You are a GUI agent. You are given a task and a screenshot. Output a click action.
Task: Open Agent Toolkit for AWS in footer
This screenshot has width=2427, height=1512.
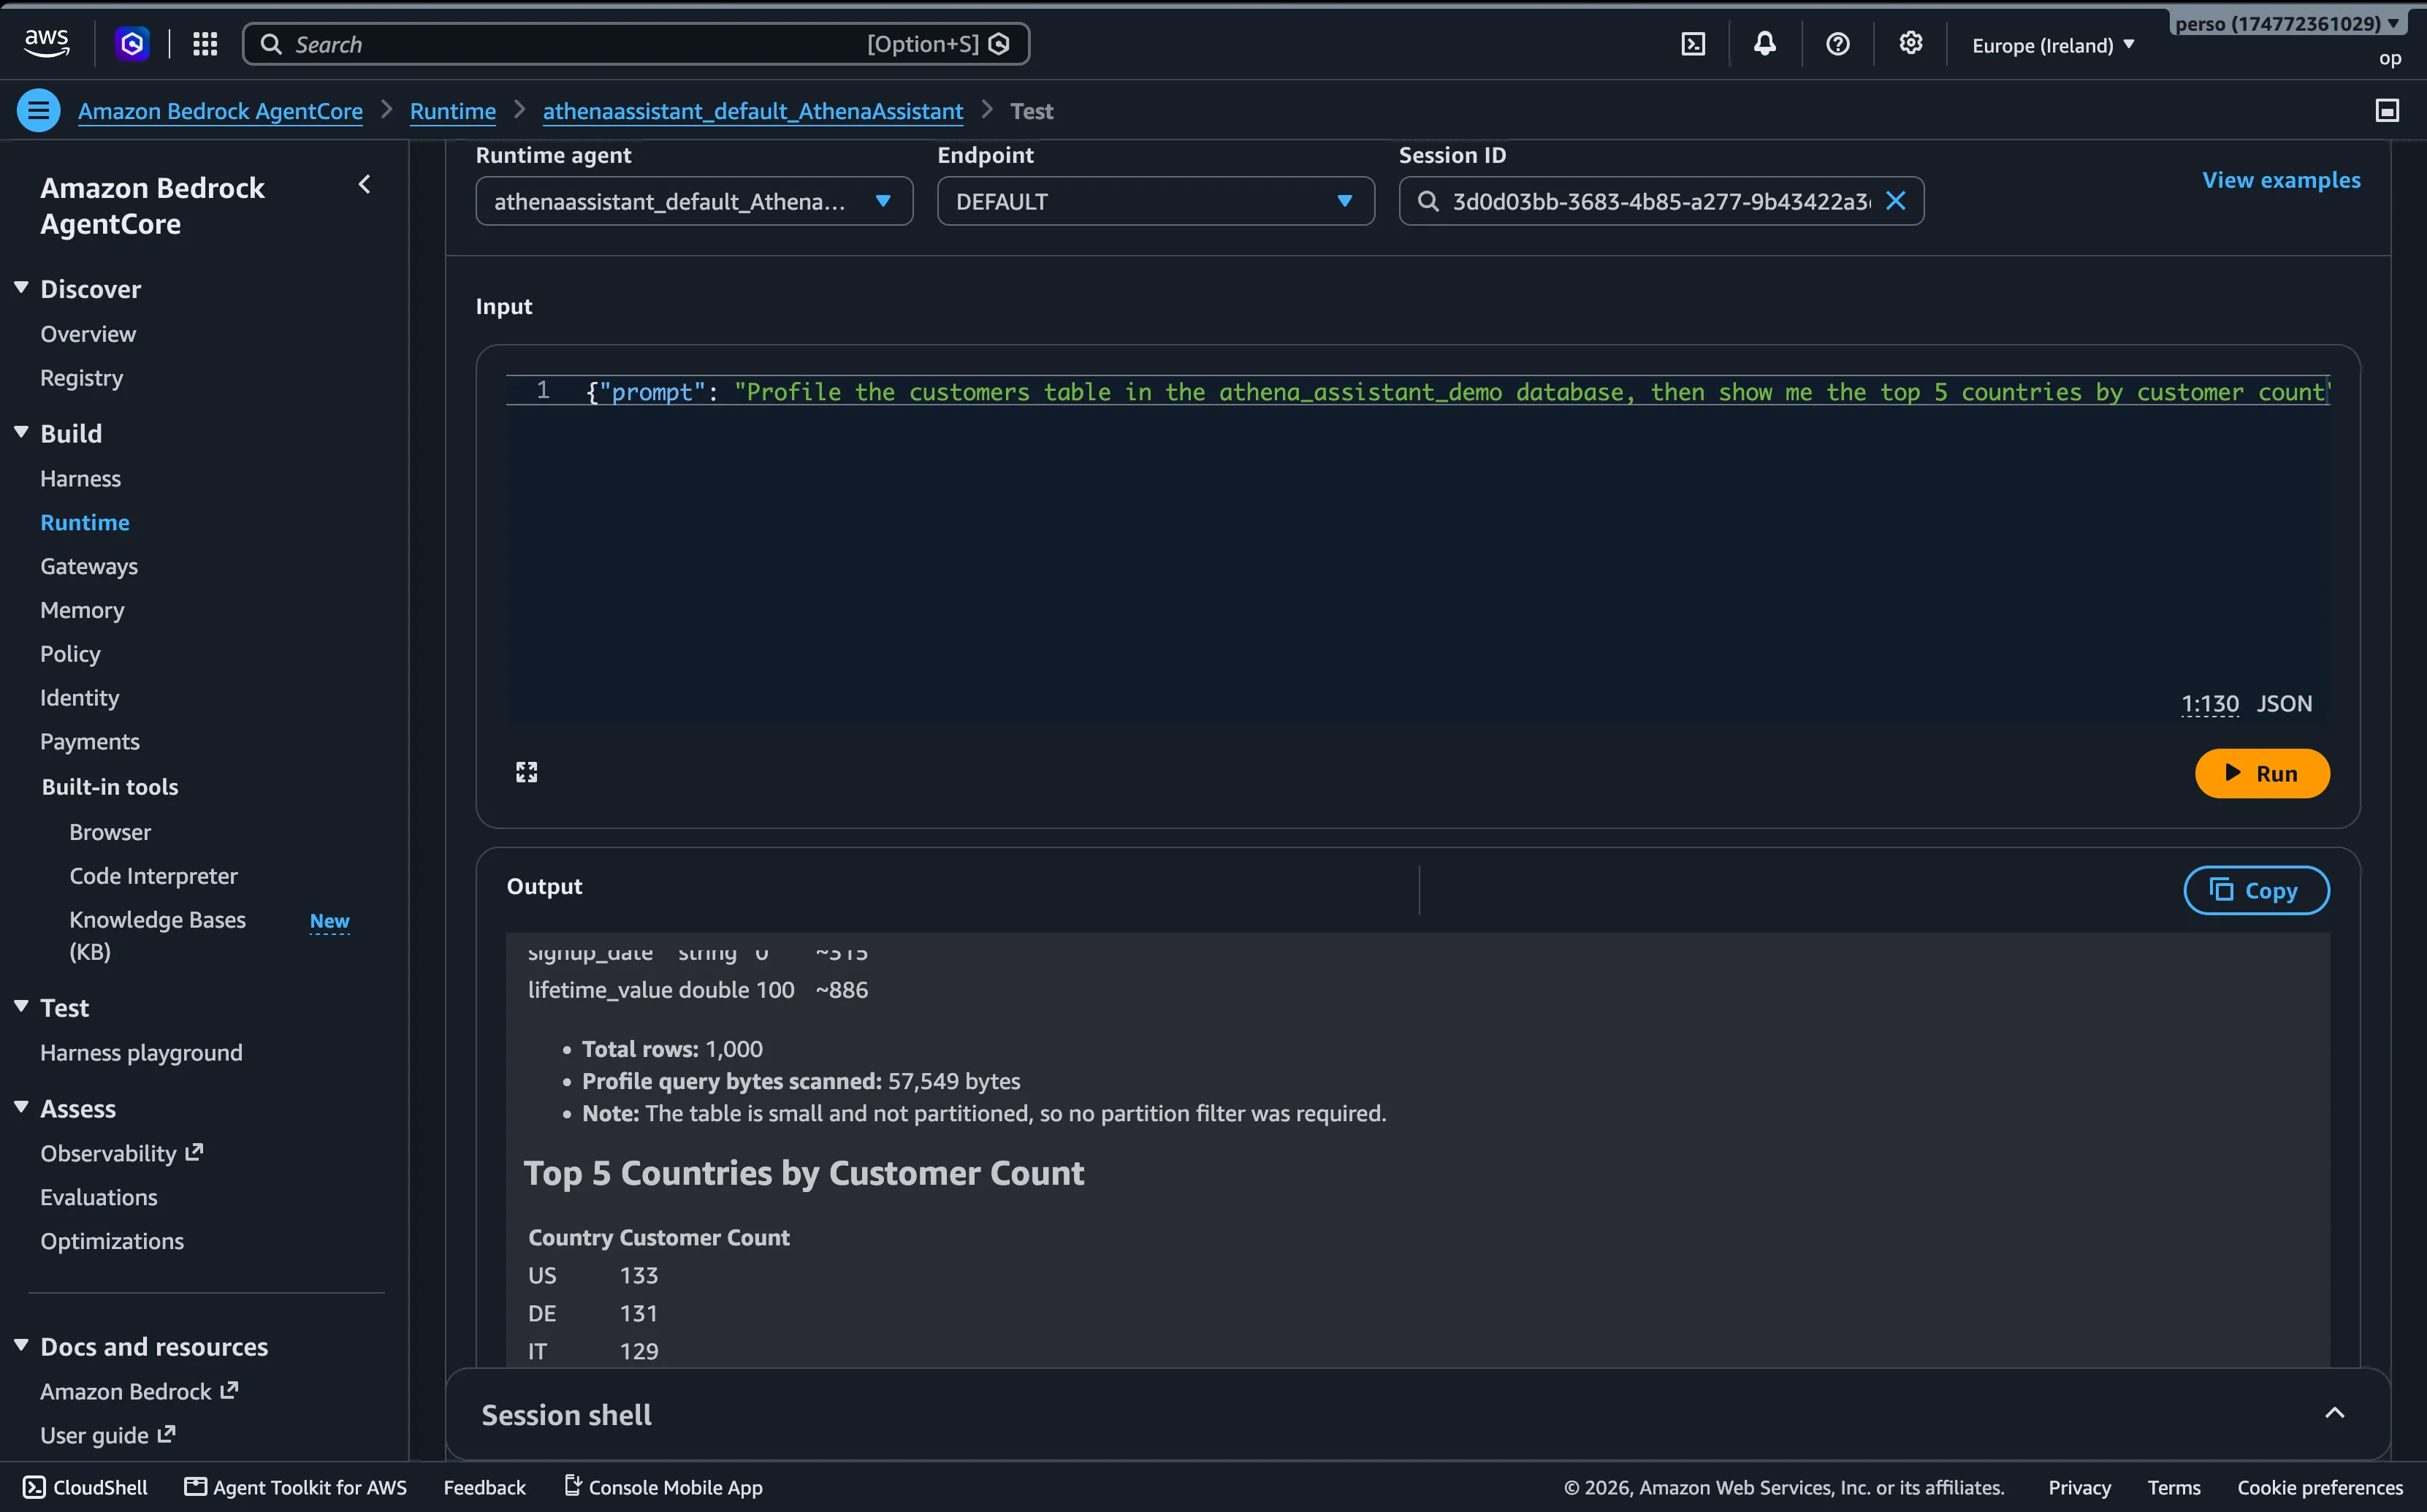[x=296, y=1487]
